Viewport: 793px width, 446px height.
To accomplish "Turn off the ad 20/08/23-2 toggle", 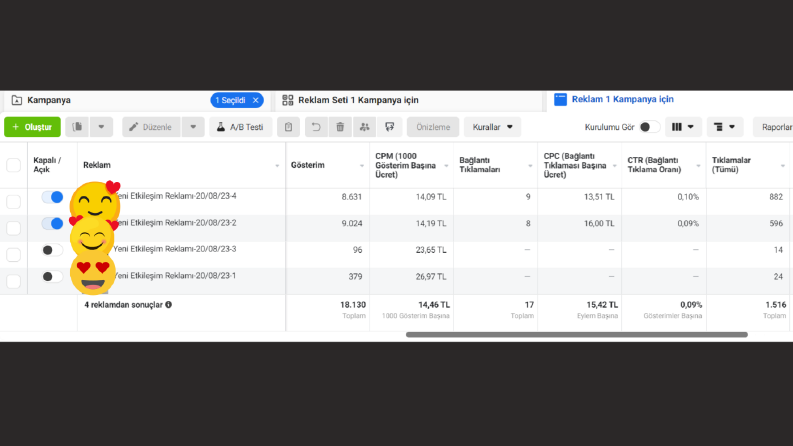I will [x=53, y=223].
